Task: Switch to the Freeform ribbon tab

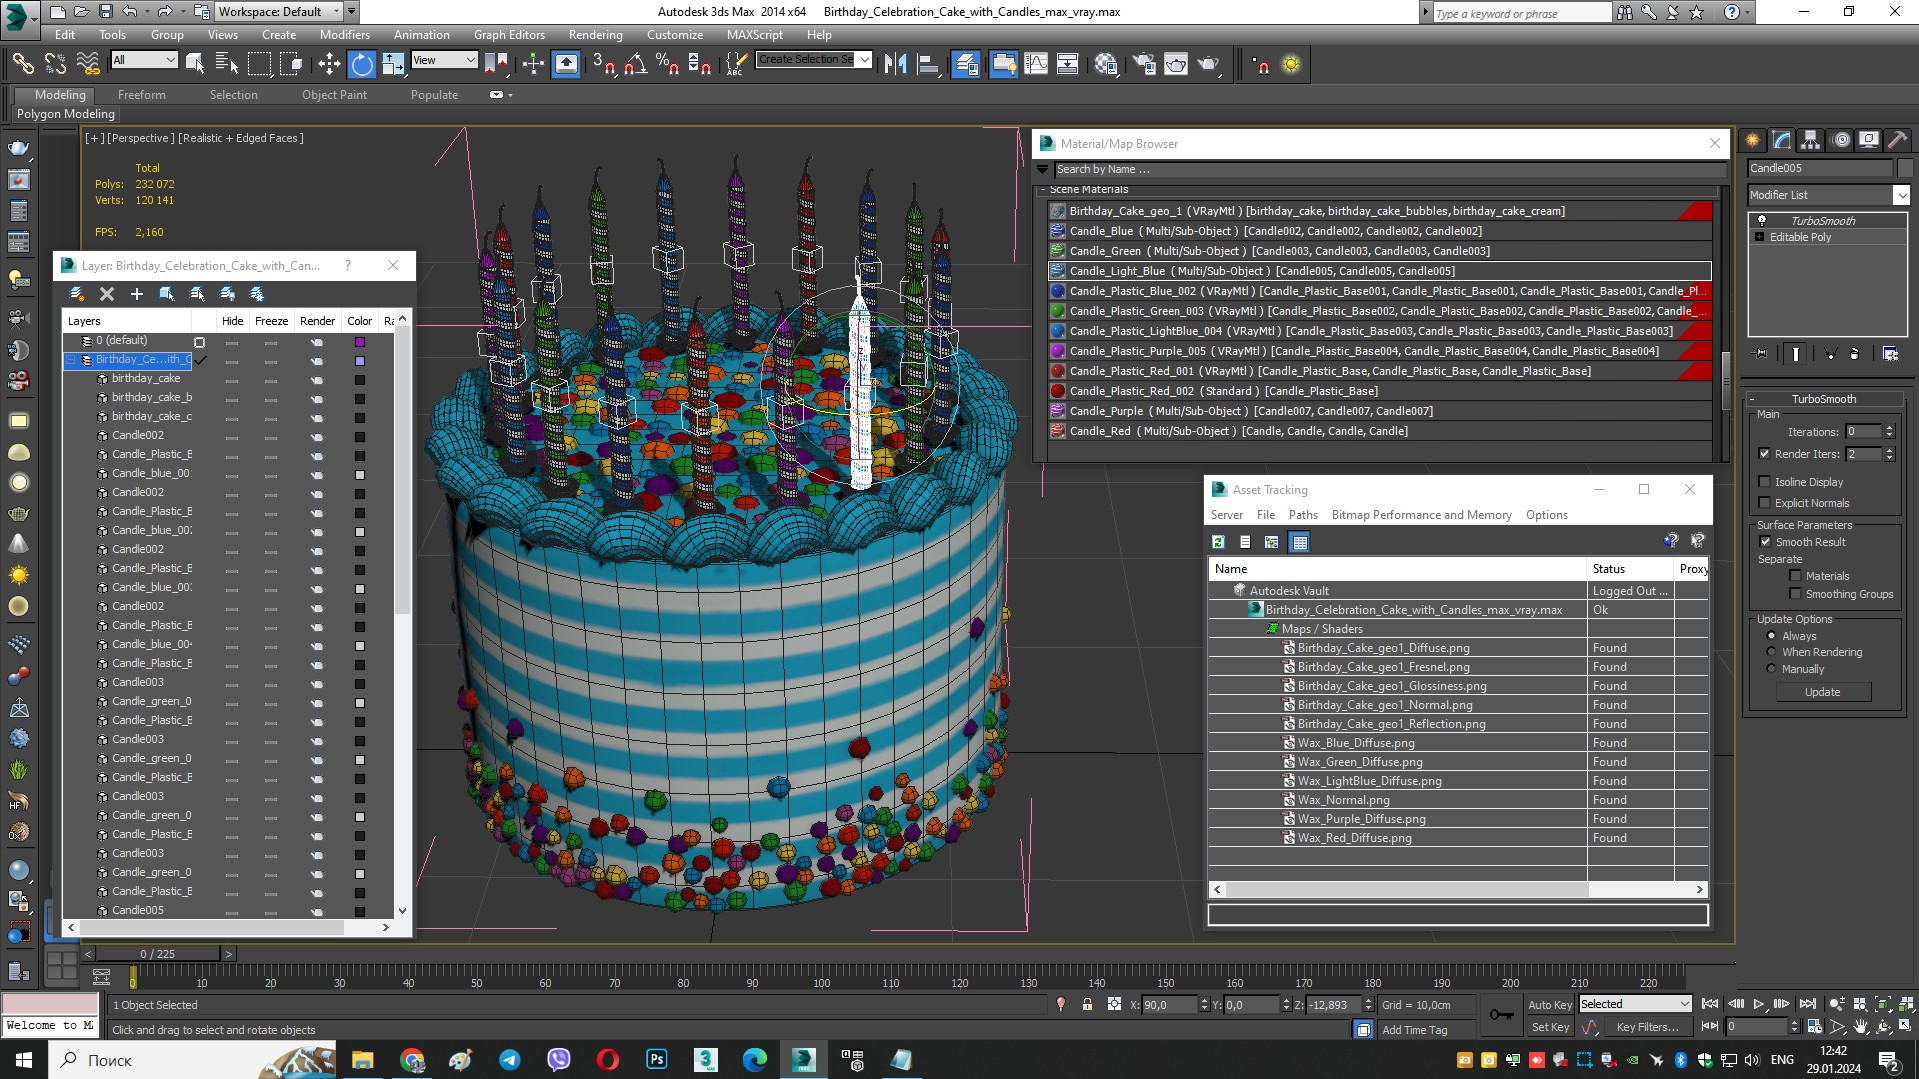Action: 142,95
